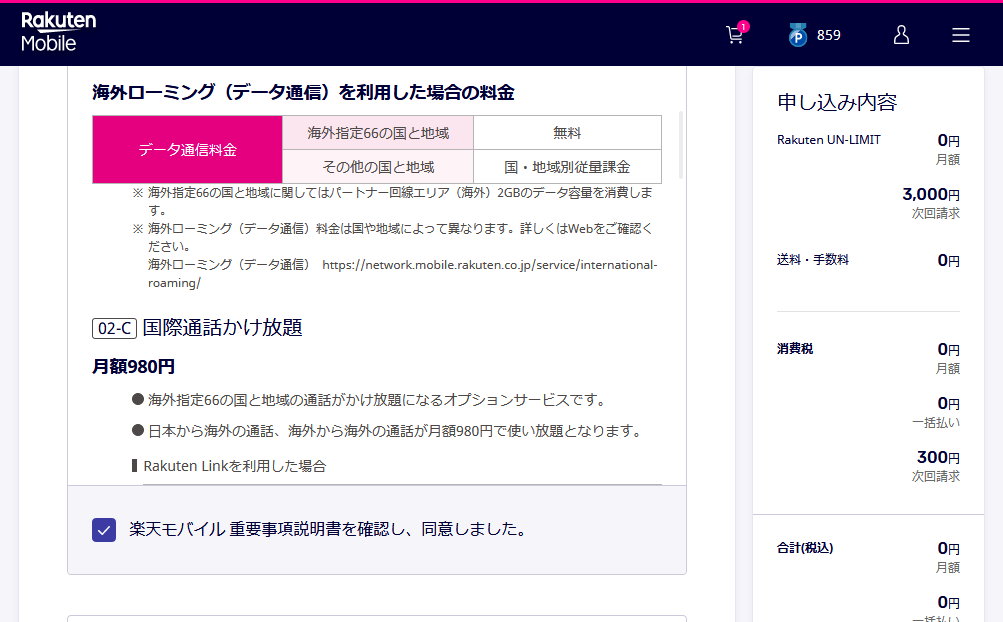
Task: Click the 国際通話かけ放題 heading
Action: [222, 328]
